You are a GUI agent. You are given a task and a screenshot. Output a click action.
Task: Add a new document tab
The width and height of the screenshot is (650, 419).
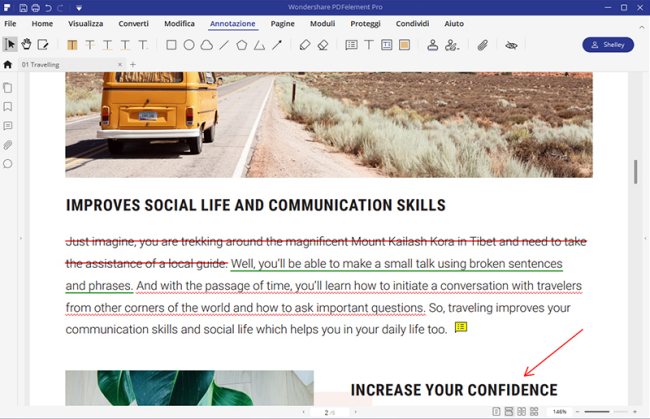132,65
